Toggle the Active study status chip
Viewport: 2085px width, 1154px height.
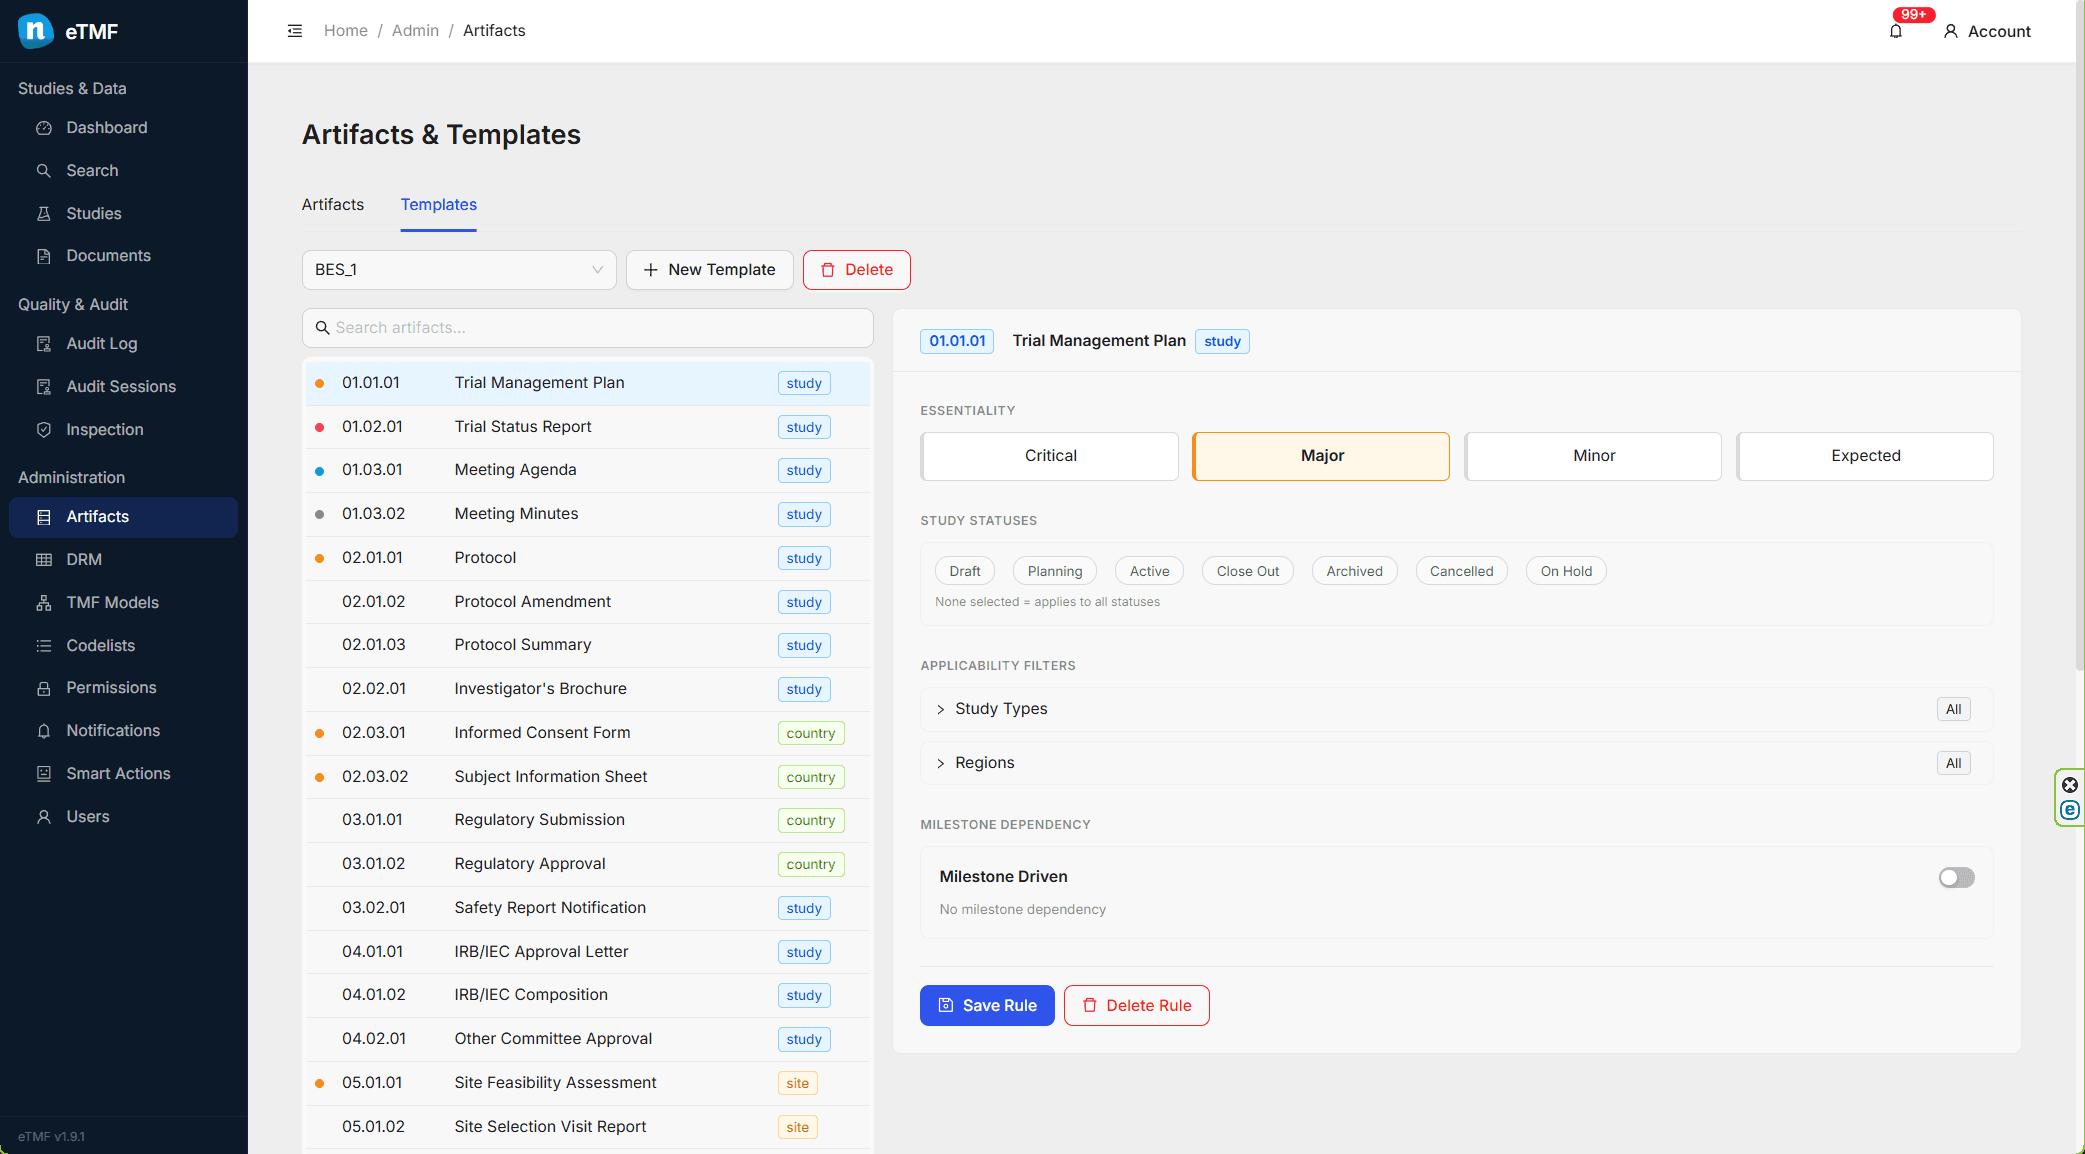tap(1150, 571)
